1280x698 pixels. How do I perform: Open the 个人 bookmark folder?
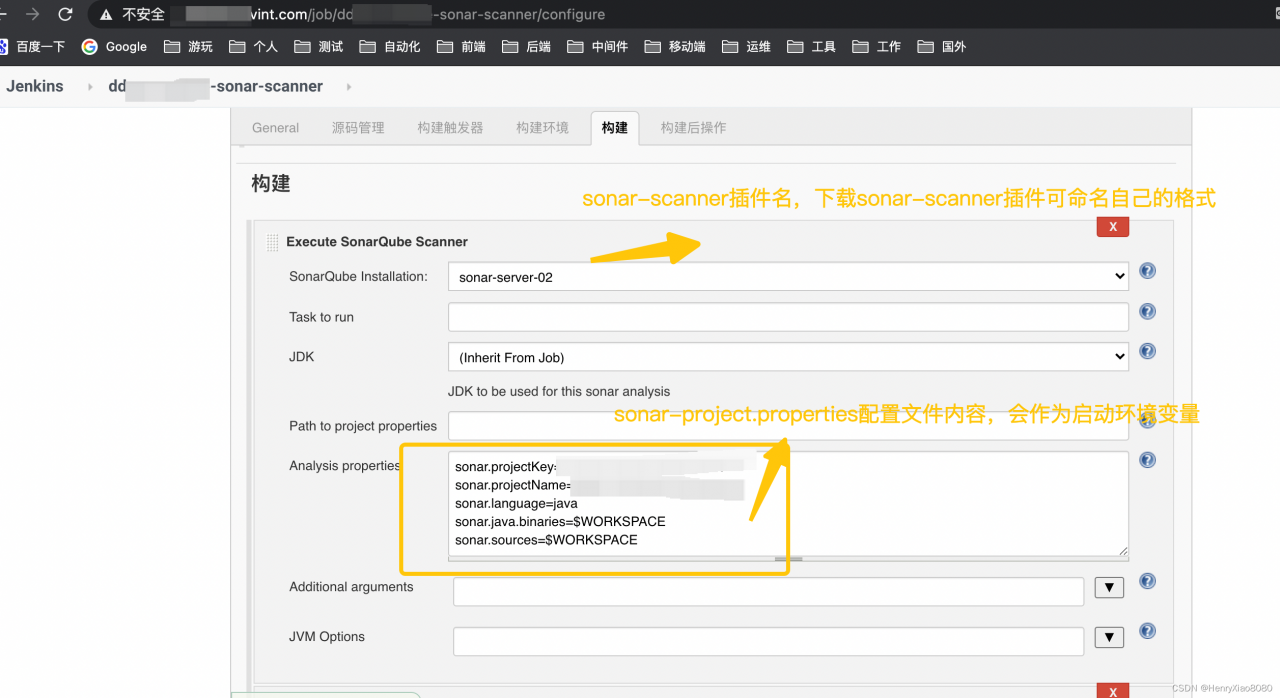click(x=254, y=46)
